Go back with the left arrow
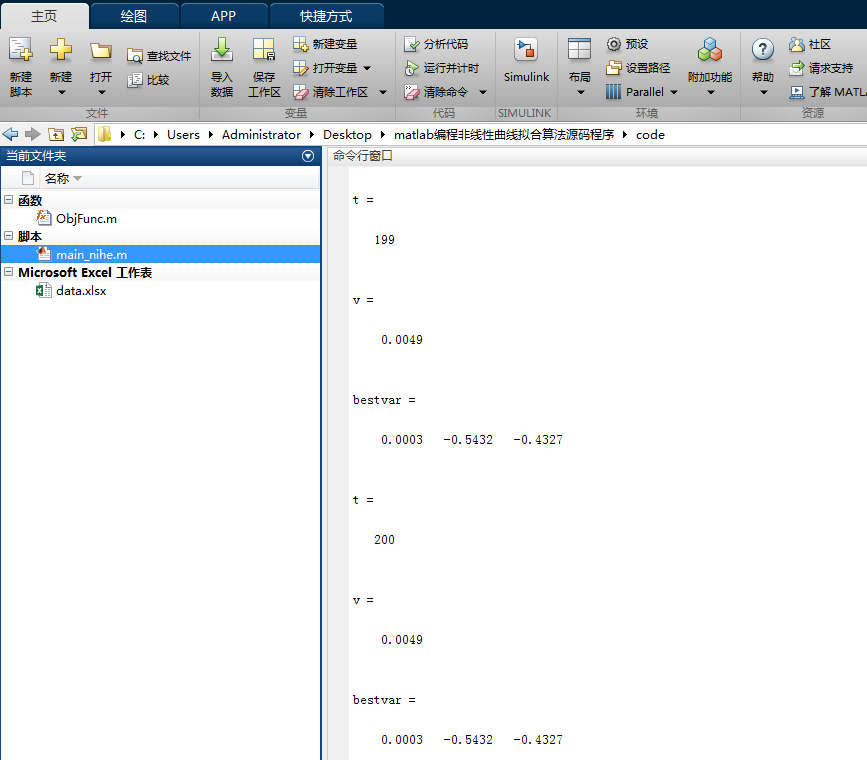The image size is (867, 760). pyautogui.click(x=11, y=134)
